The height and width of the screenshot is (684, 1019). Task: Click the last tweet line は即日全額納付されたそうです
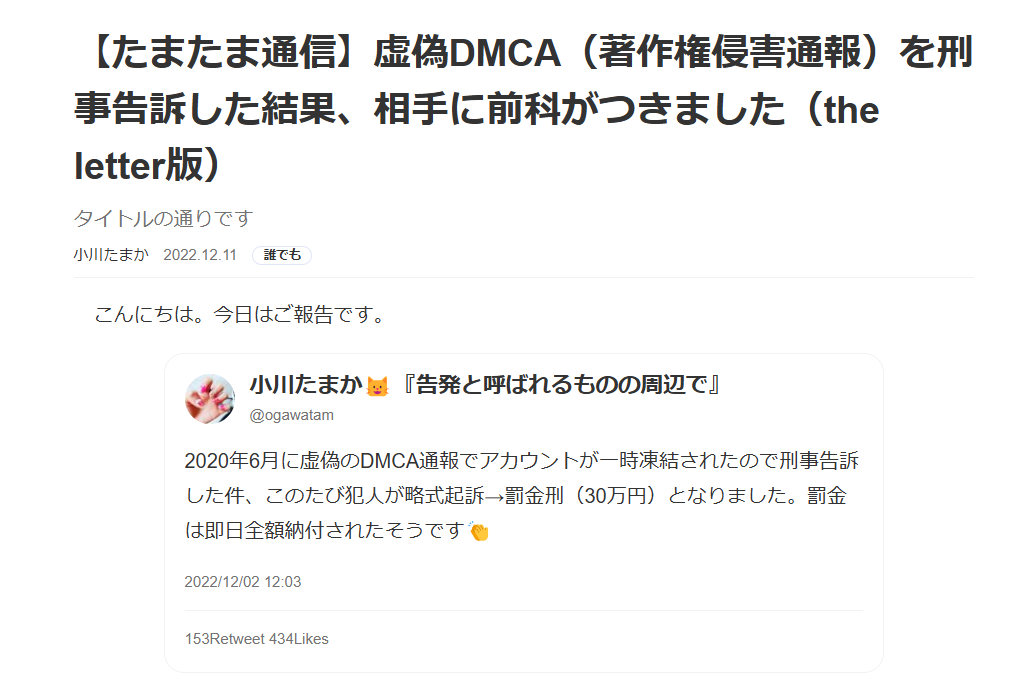point(324,531)
